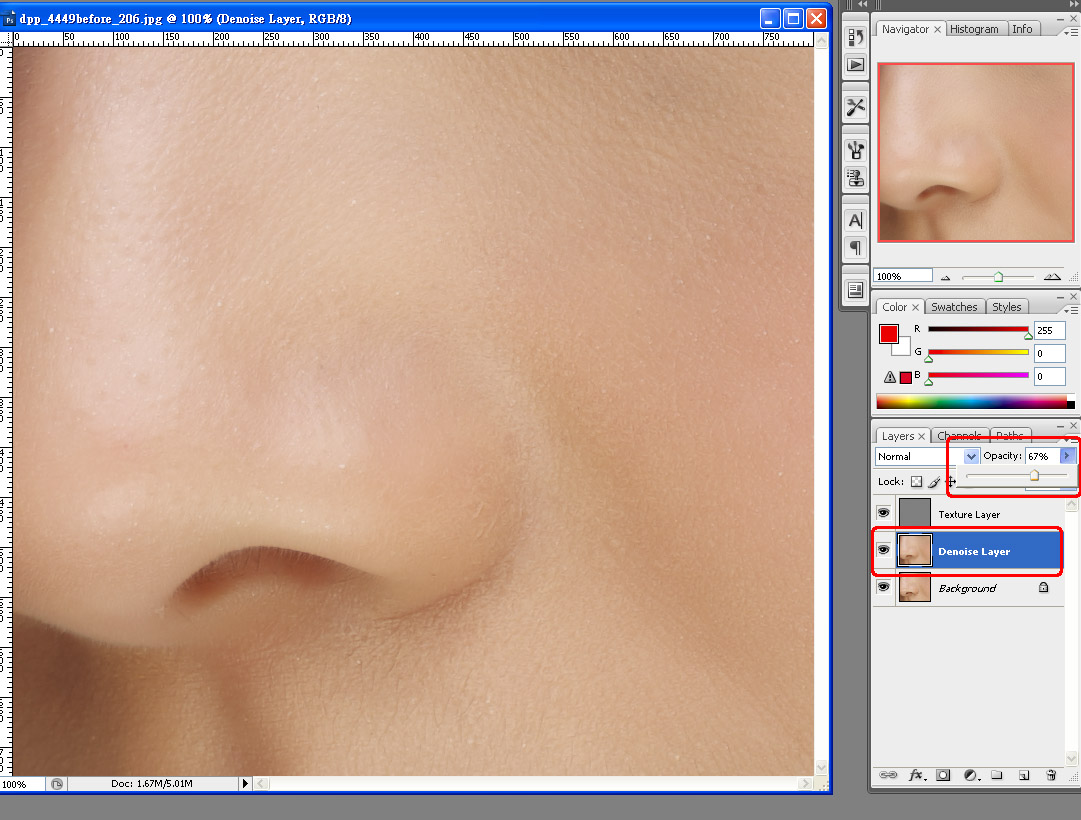1081x820 pixels.
Task: Hide the Texture Layer eye icon
Action: pyautogui.click(x=883, y=513)
